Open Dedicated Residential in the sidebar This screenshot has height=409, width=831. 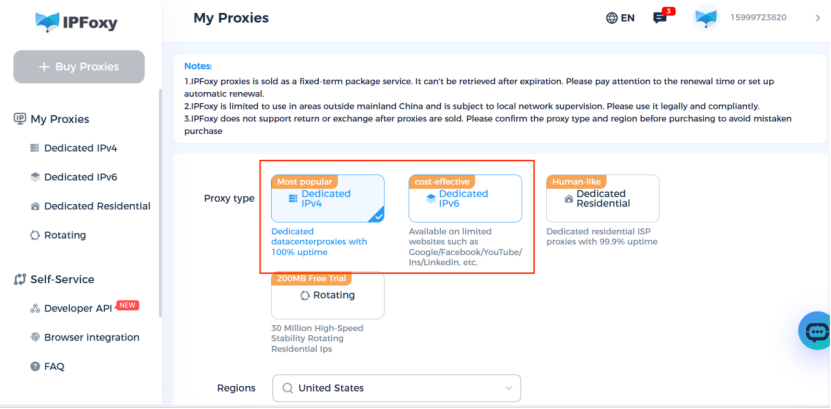click(x=97, y=207)
